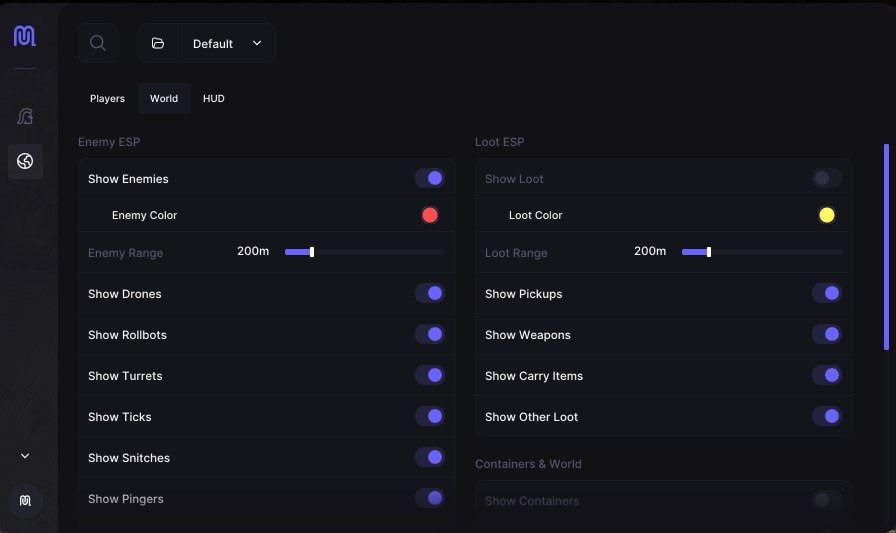Click the Enemy Range slider handle
896x533 pixels.
312,252
